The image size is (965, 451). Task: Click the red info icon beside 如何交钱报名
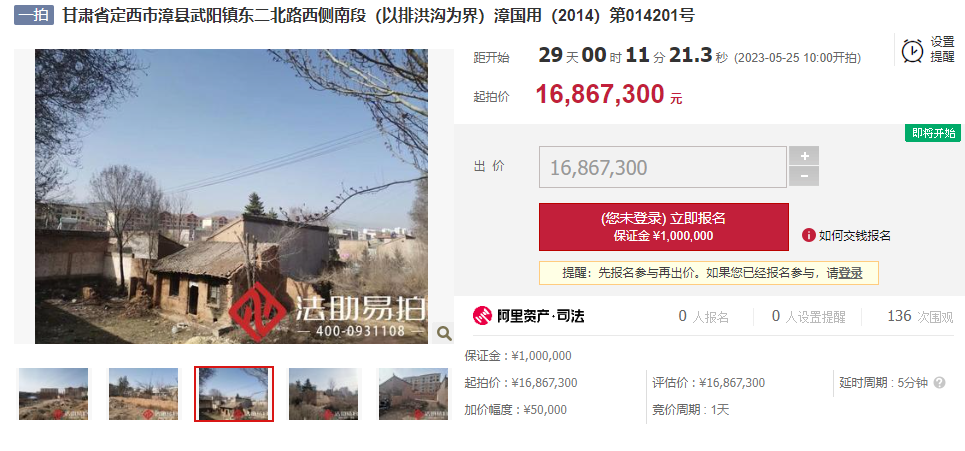tap(809, 235)
